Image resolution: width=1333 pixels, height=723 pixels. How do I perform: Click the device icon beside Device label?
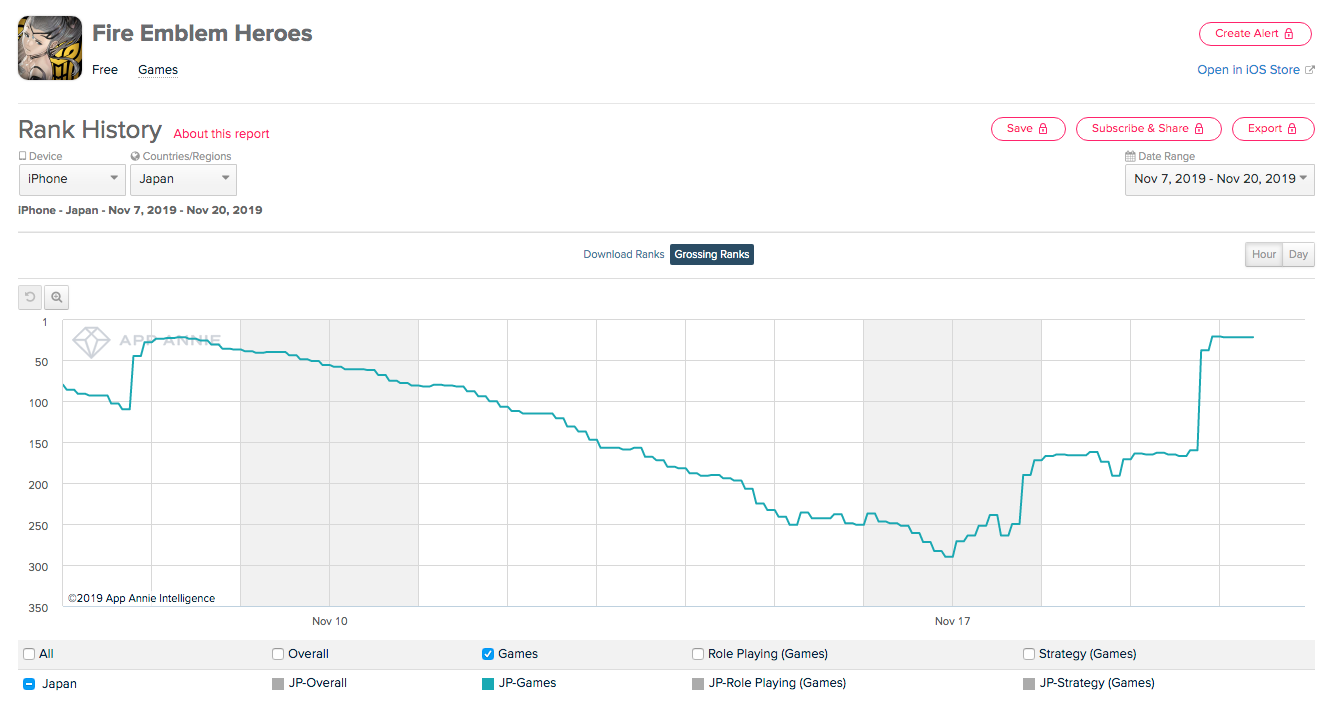tap(22, 157)
